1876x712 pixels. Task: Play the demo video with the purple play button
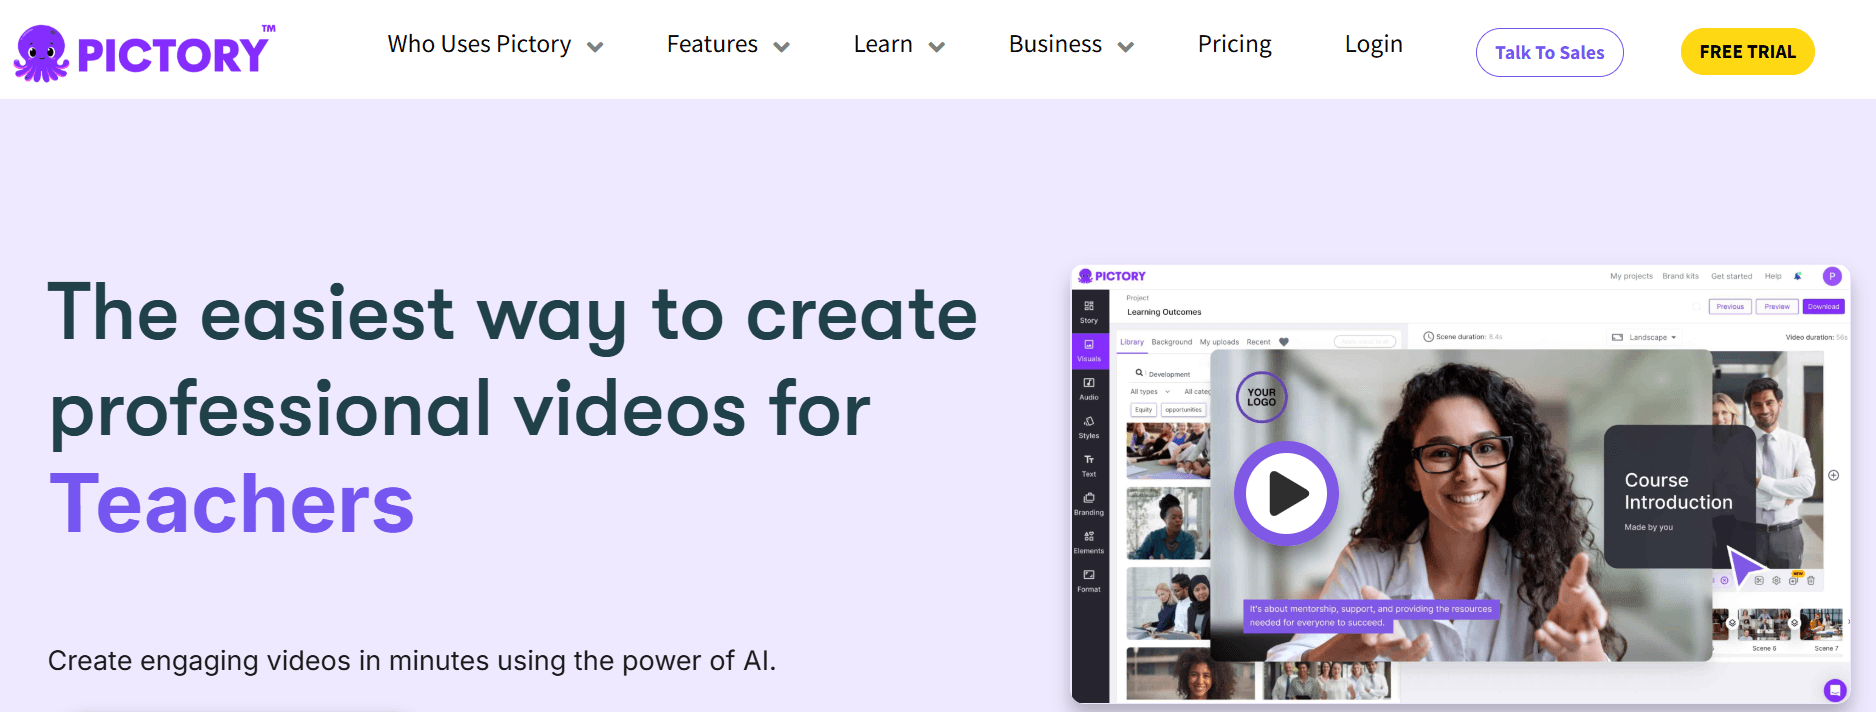pos(1286,493)
